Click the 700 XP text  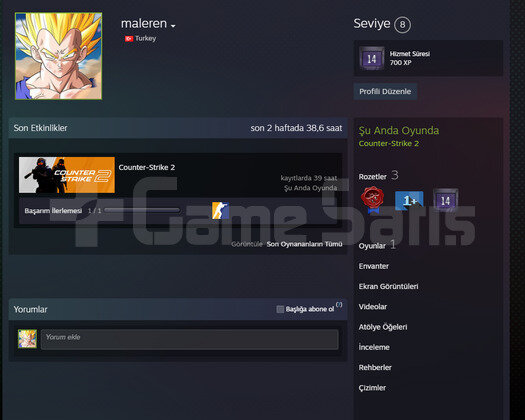(400, 63)
